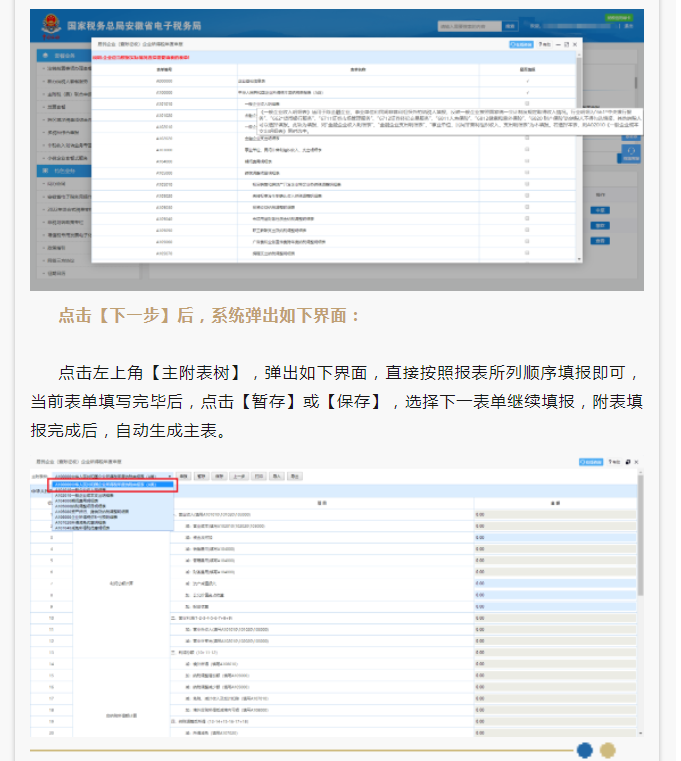Tick the checkbox for row A104000 期间费用明细表
681x761 pixels.
coord(527,161)
